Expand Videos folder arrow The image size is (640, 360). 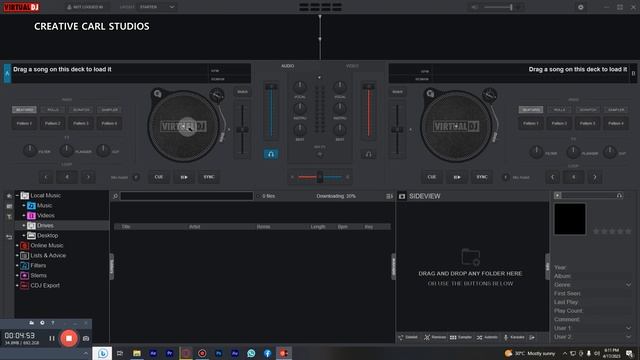point(24,216)
